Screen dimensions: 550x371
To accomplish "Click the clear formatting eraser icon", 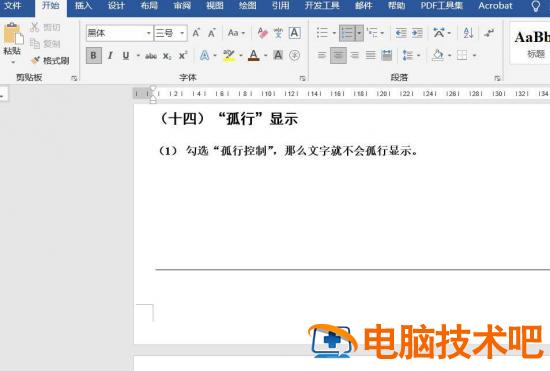I will (262, 33).
